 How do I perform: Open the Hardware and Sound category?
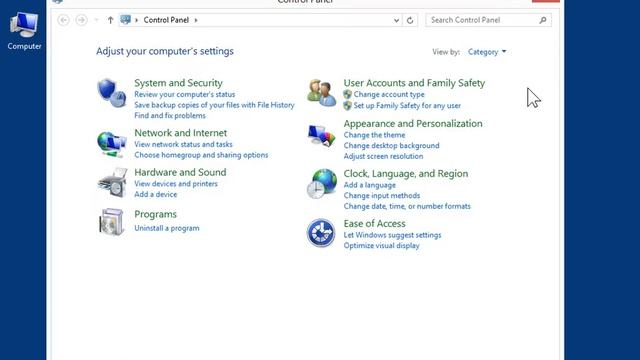(x=180, y=172)
